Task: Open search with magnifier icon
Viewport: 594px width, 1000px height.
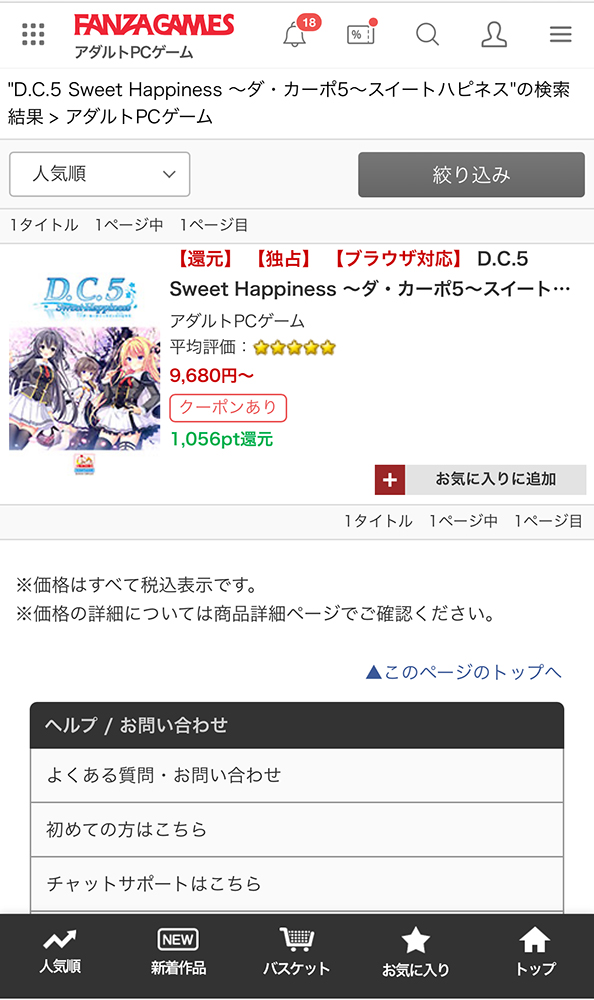Action: [x=427, y=34]
